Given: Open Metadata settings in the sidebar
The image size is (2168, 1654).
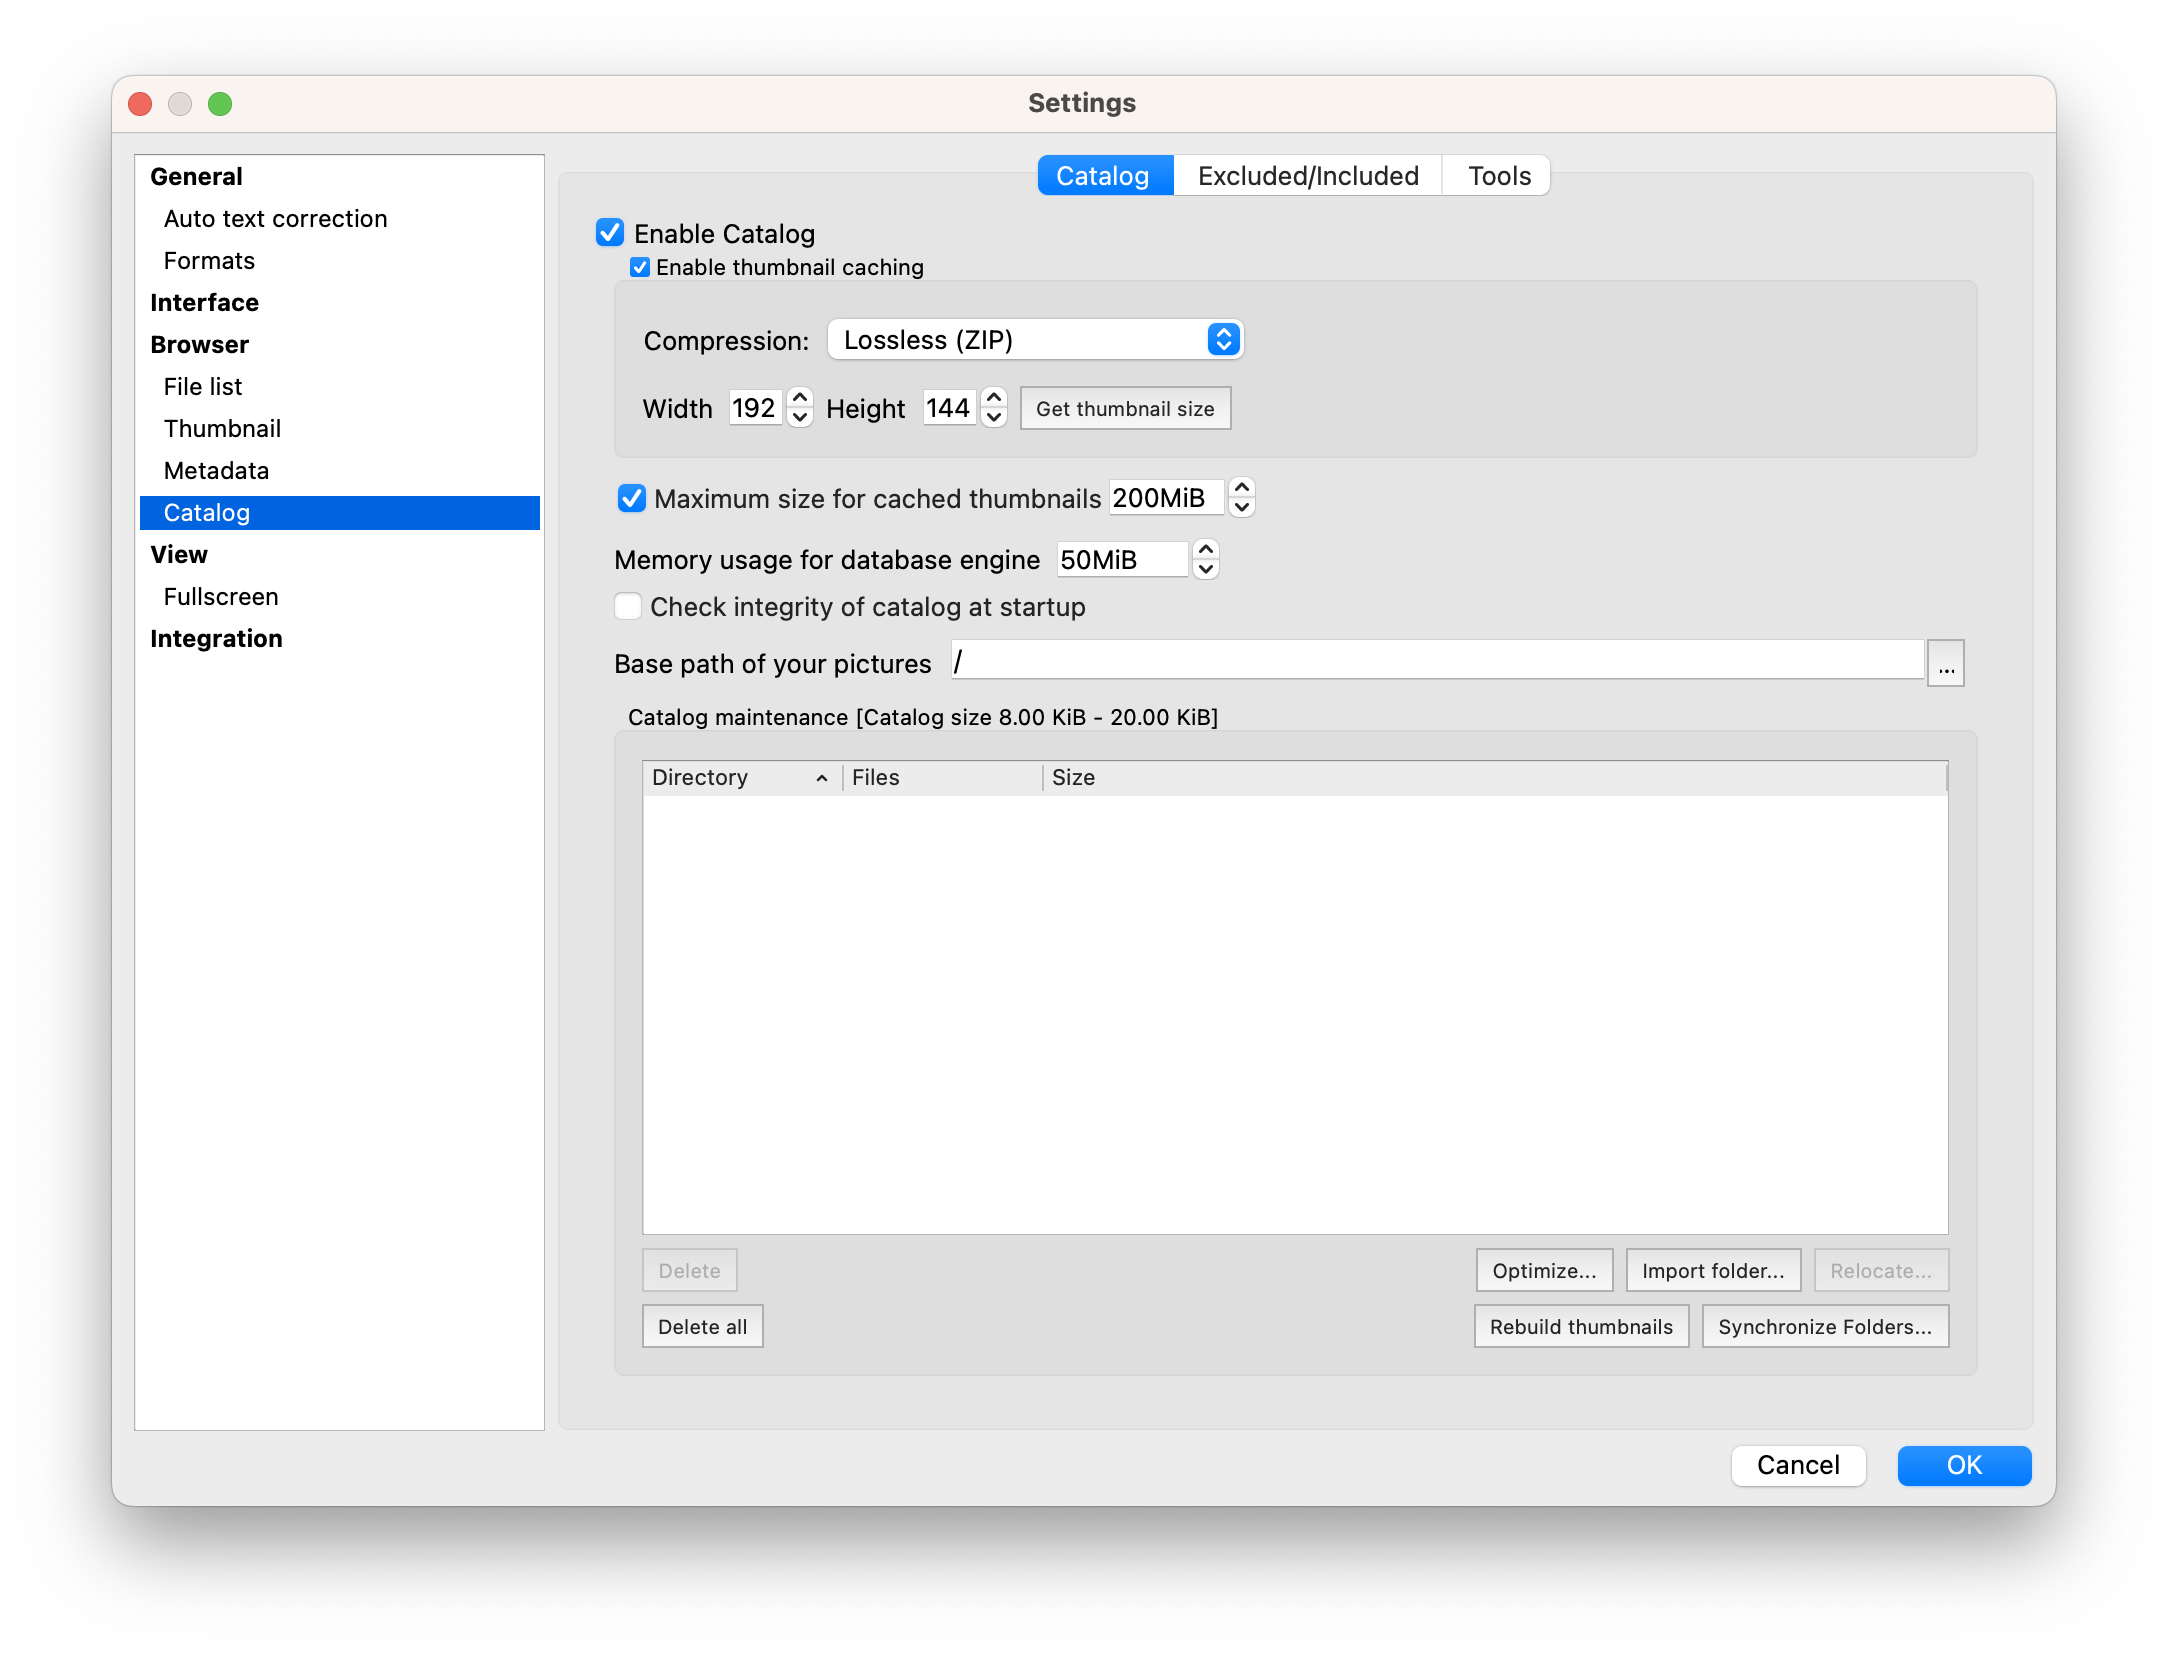Looking at the screenshot, I should pyautogui.click(x=216, y=471).
